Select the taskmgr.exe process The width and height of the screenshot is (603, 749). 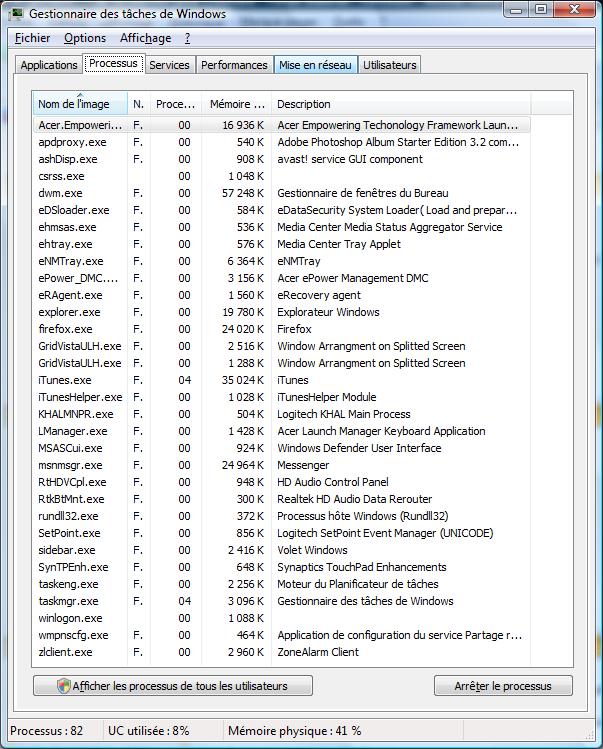[x=282, y=601]
